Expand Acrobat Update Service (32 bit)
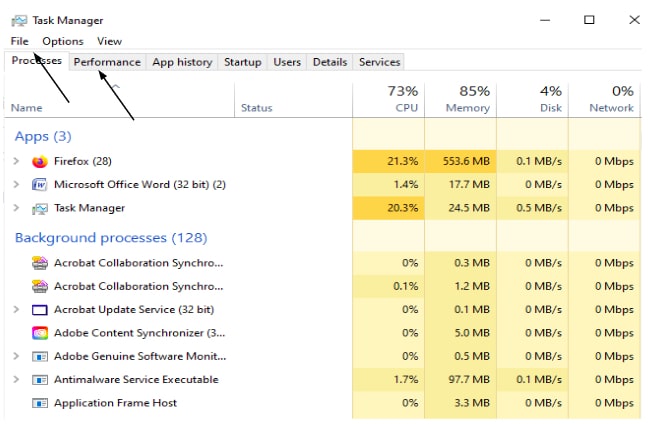This screenshot has width=648, height=424. coord(16,309)
